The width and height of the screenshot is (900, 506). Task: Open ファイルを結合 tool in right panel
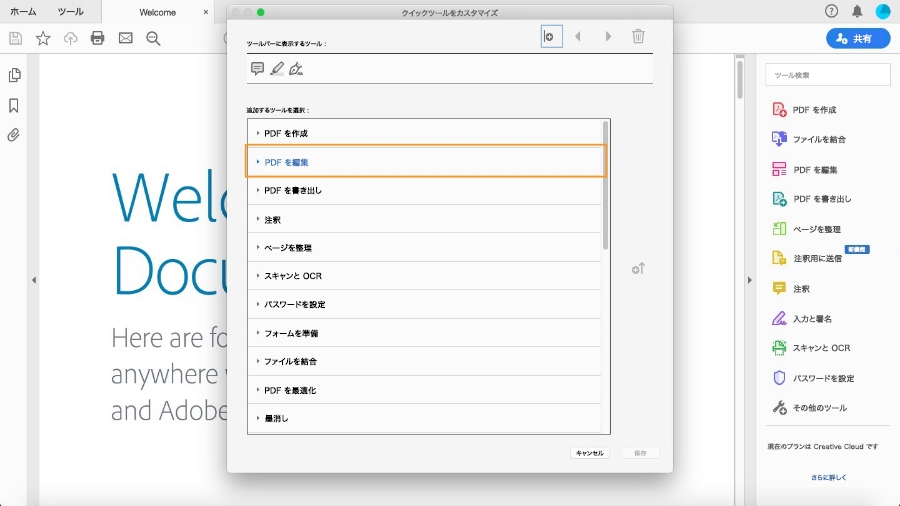(x=809, y=139)
